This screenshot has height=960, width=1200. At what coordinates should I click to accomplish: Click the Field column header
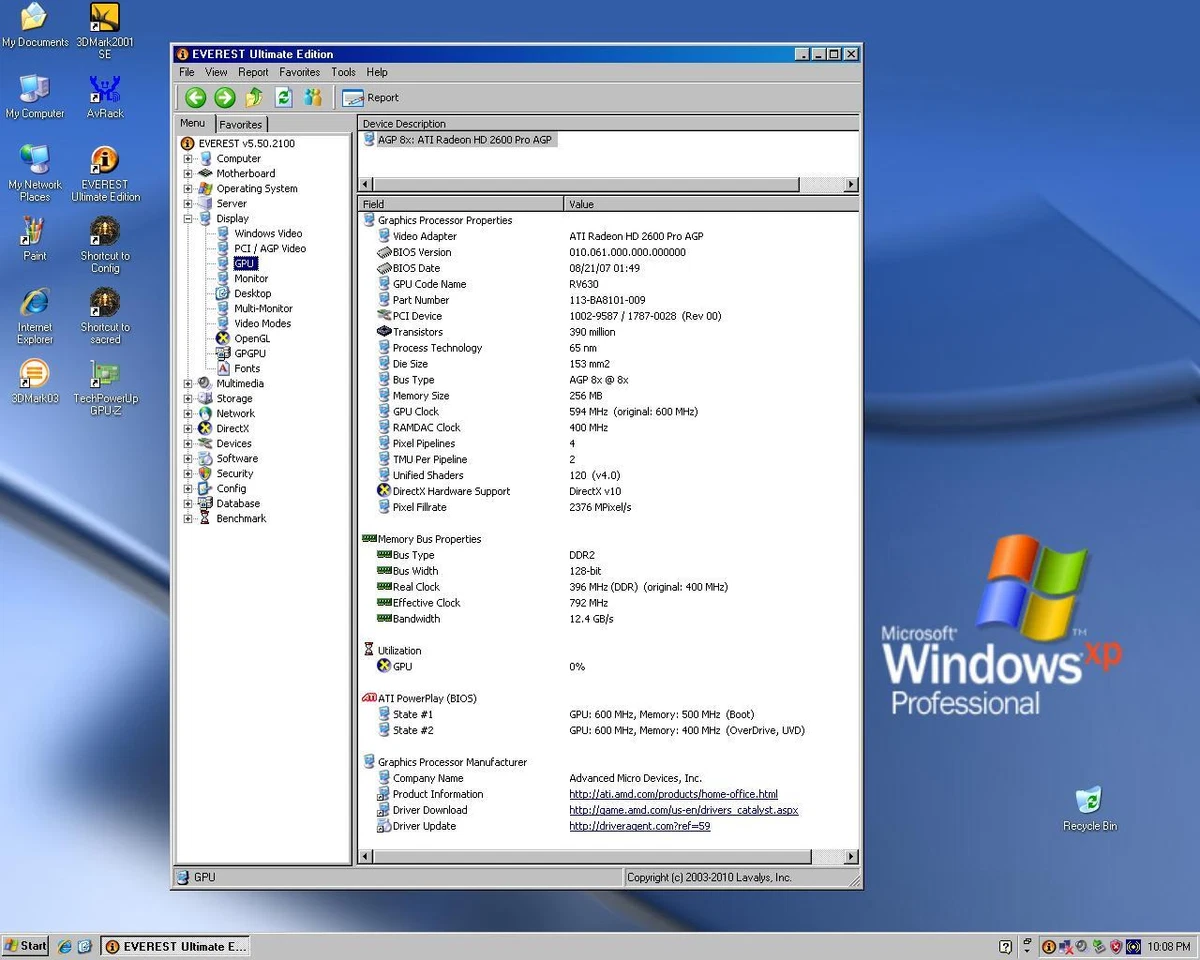(x=461, y=204)
